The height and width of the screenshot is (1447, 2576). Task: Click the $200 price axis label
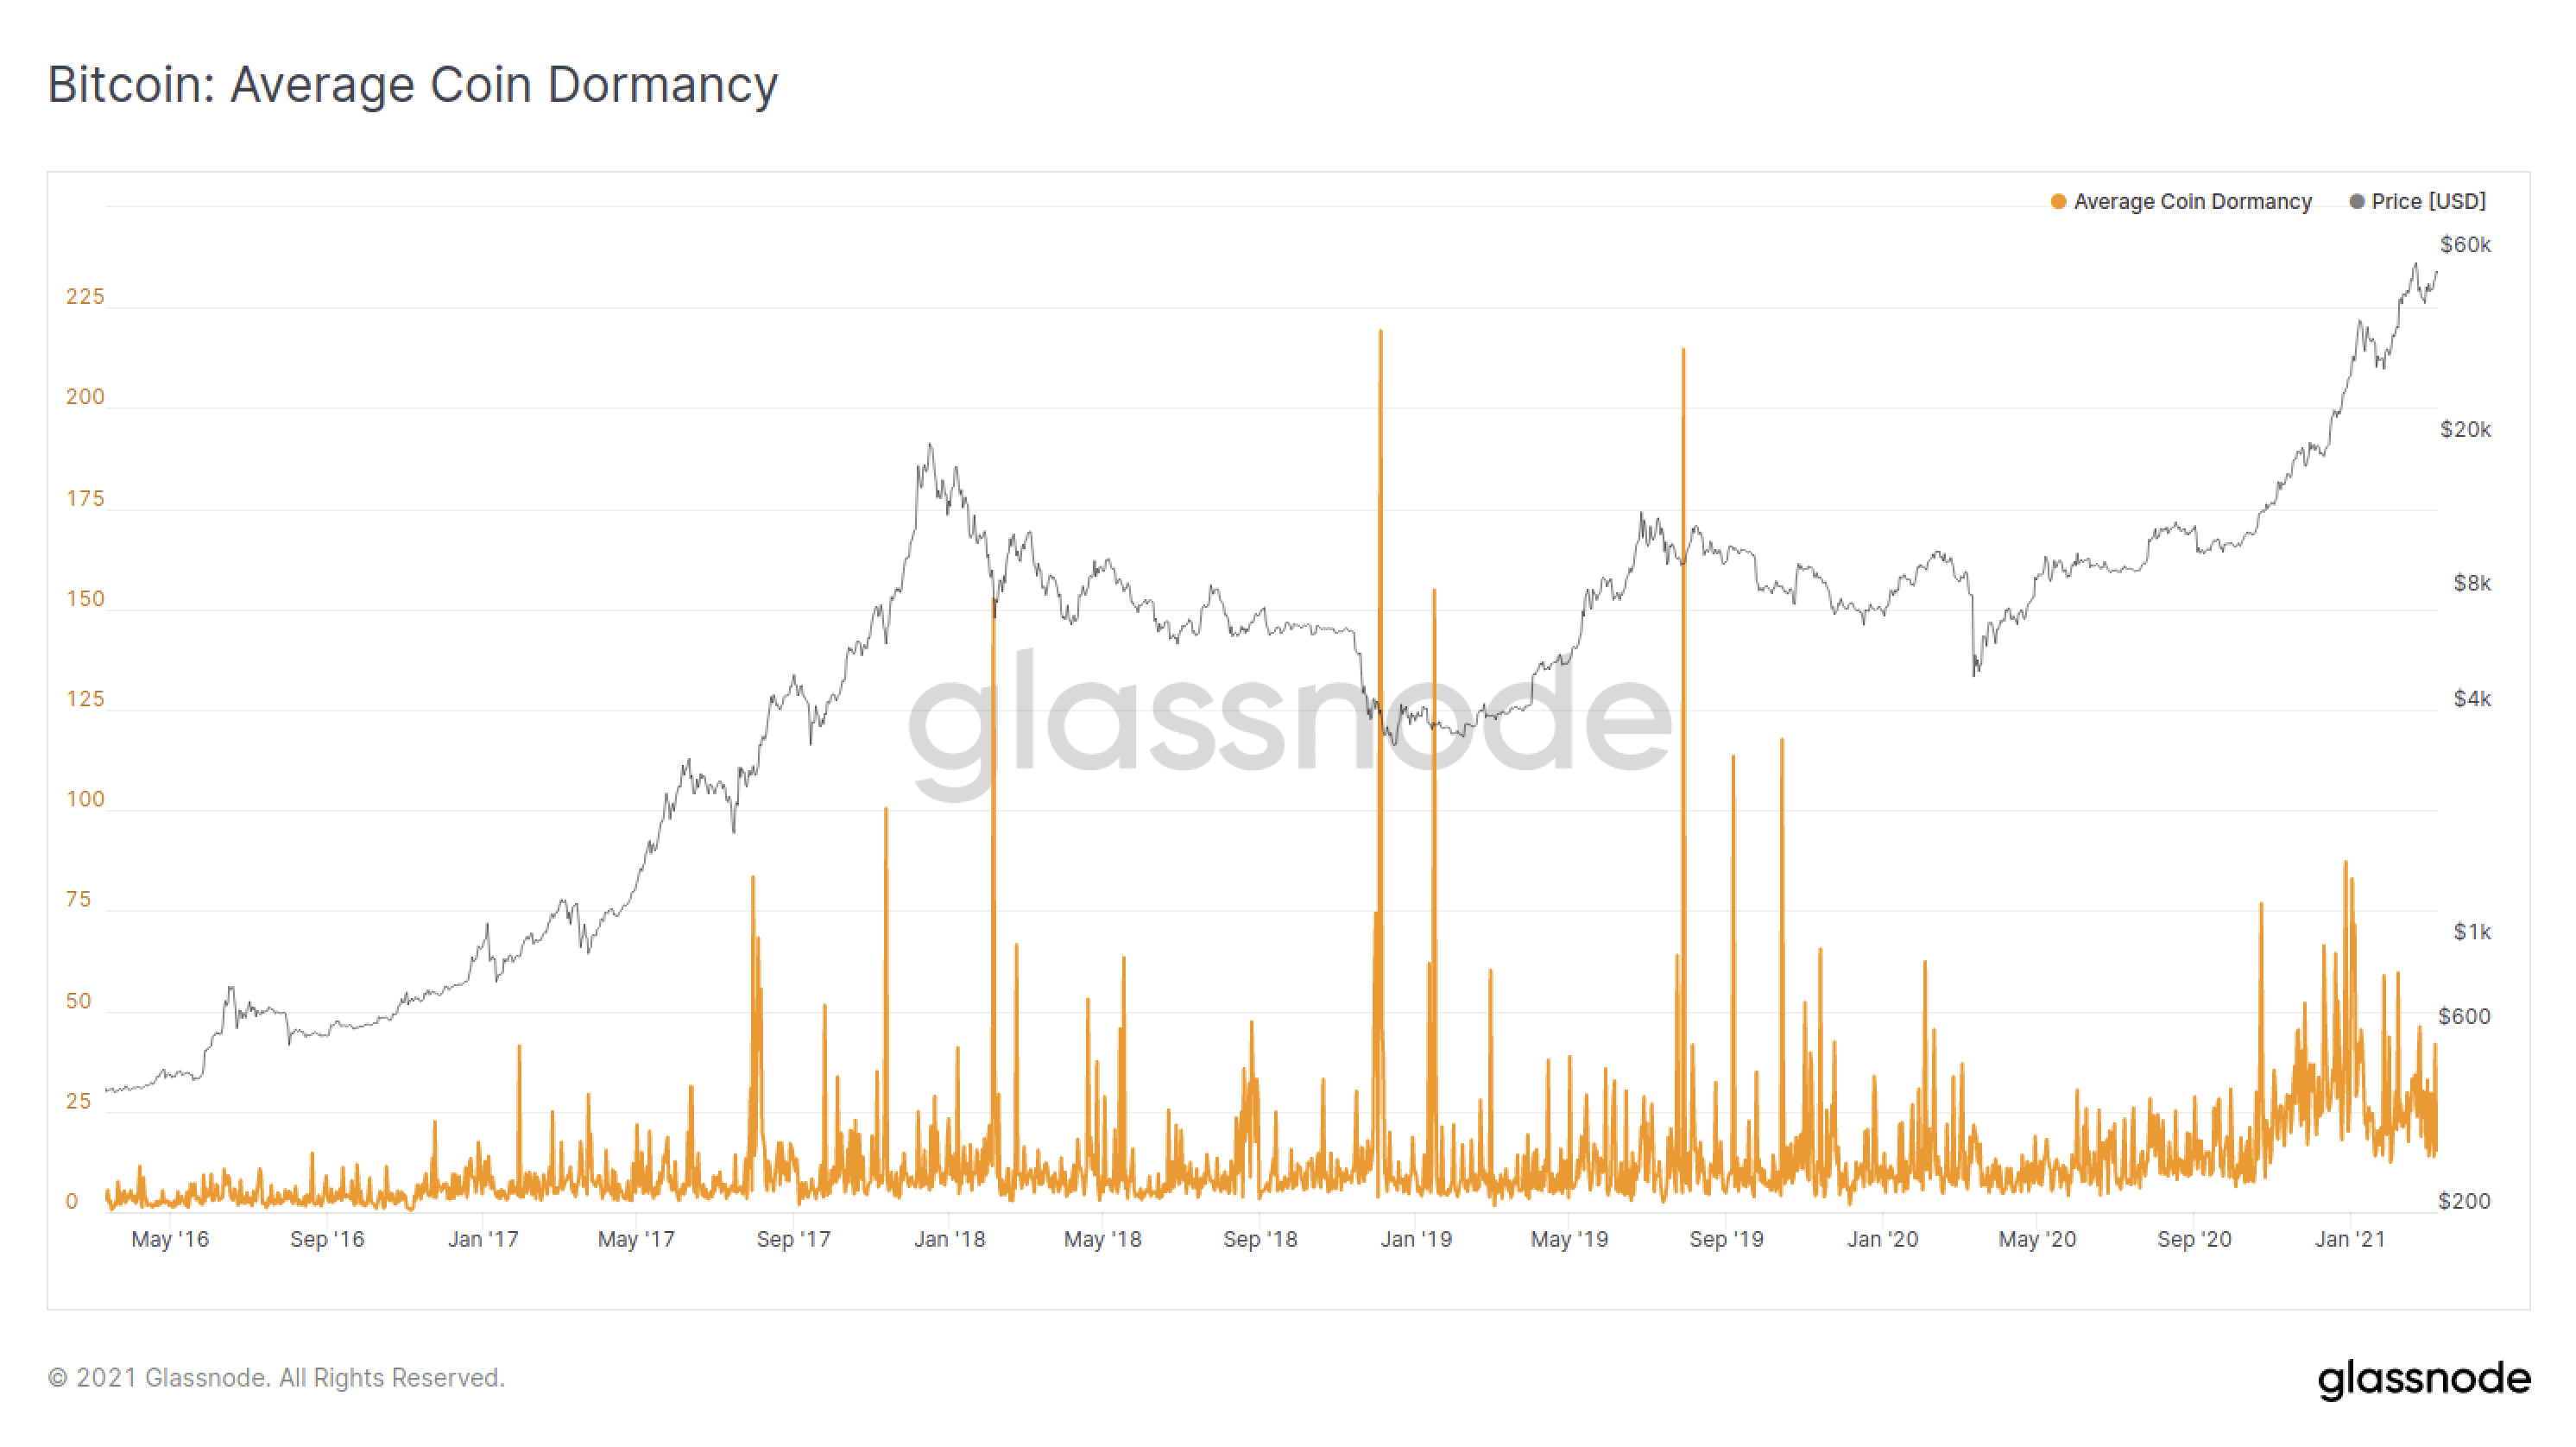pyautogui.click(x=2463, y=1201)
